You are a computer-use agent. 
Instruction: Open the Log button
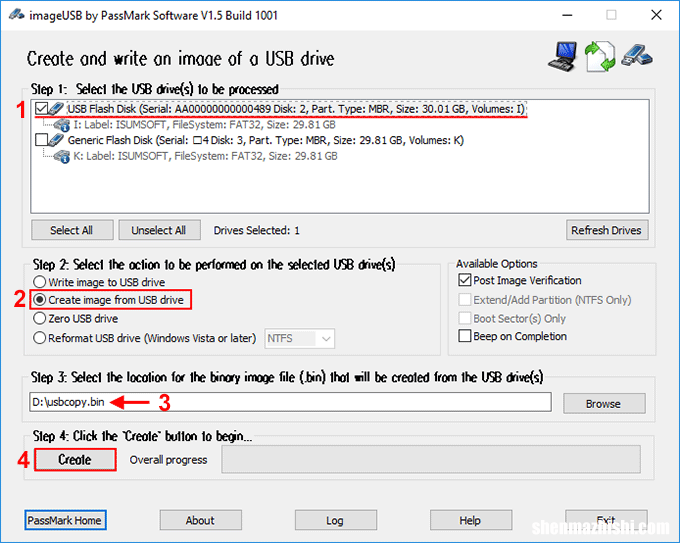(336, 520)
